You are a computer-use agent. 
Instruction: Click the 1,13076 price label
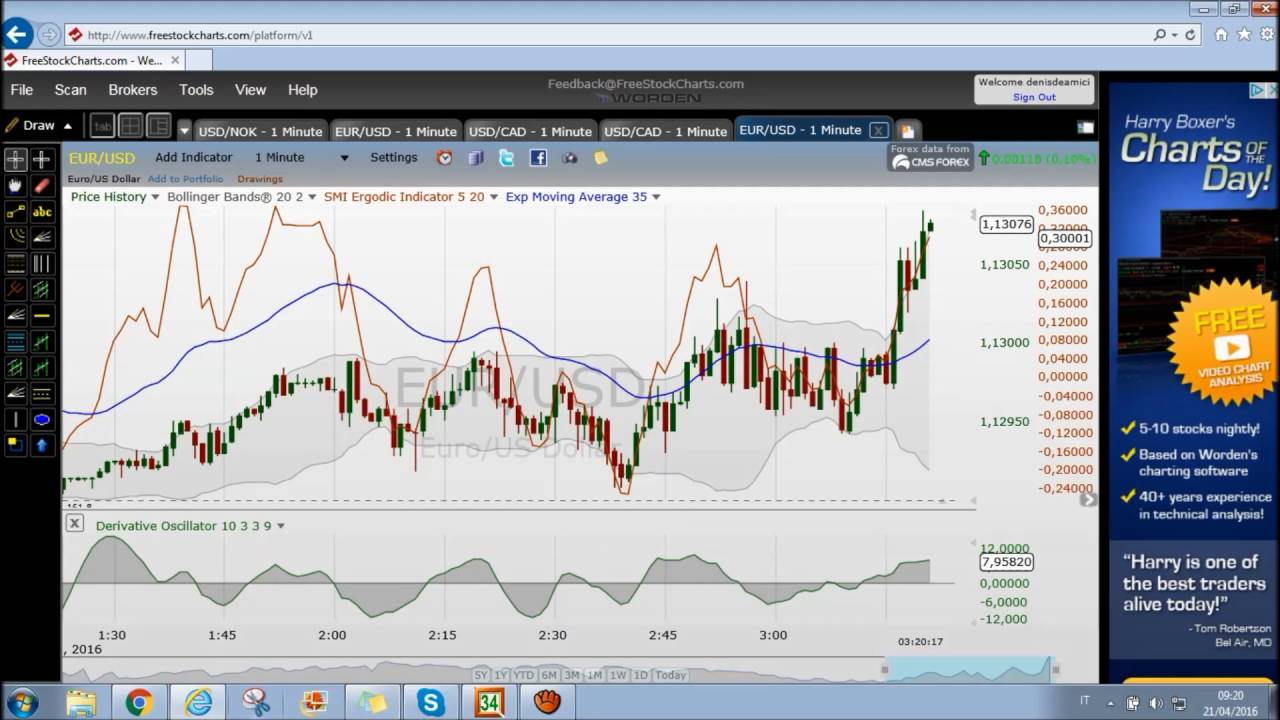click(1006, 224)
